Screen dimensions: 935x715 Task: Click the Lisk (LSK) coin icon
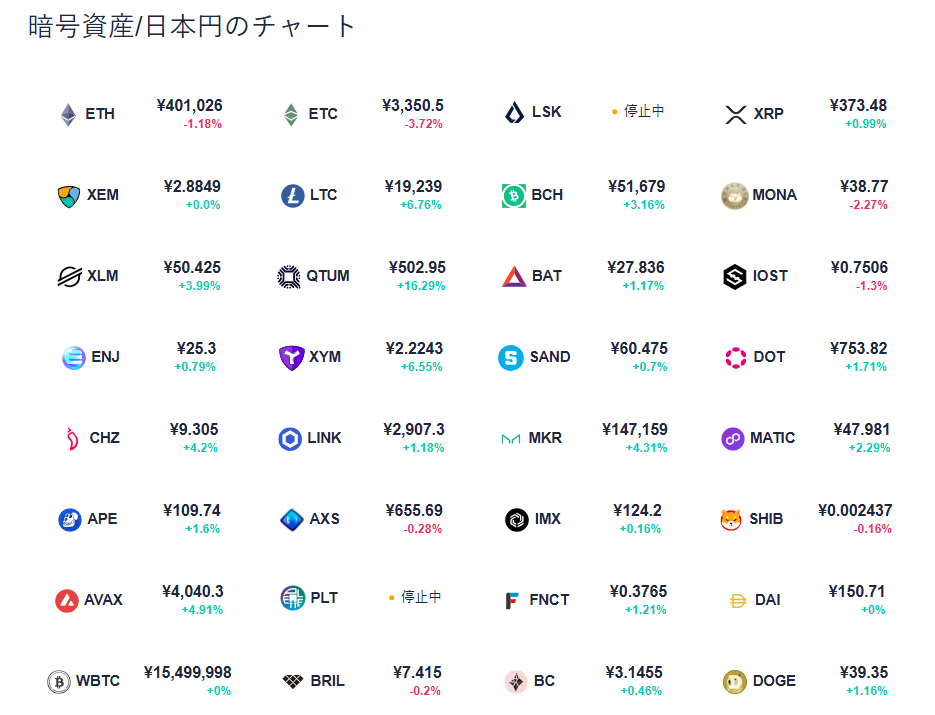coord(514,113)
